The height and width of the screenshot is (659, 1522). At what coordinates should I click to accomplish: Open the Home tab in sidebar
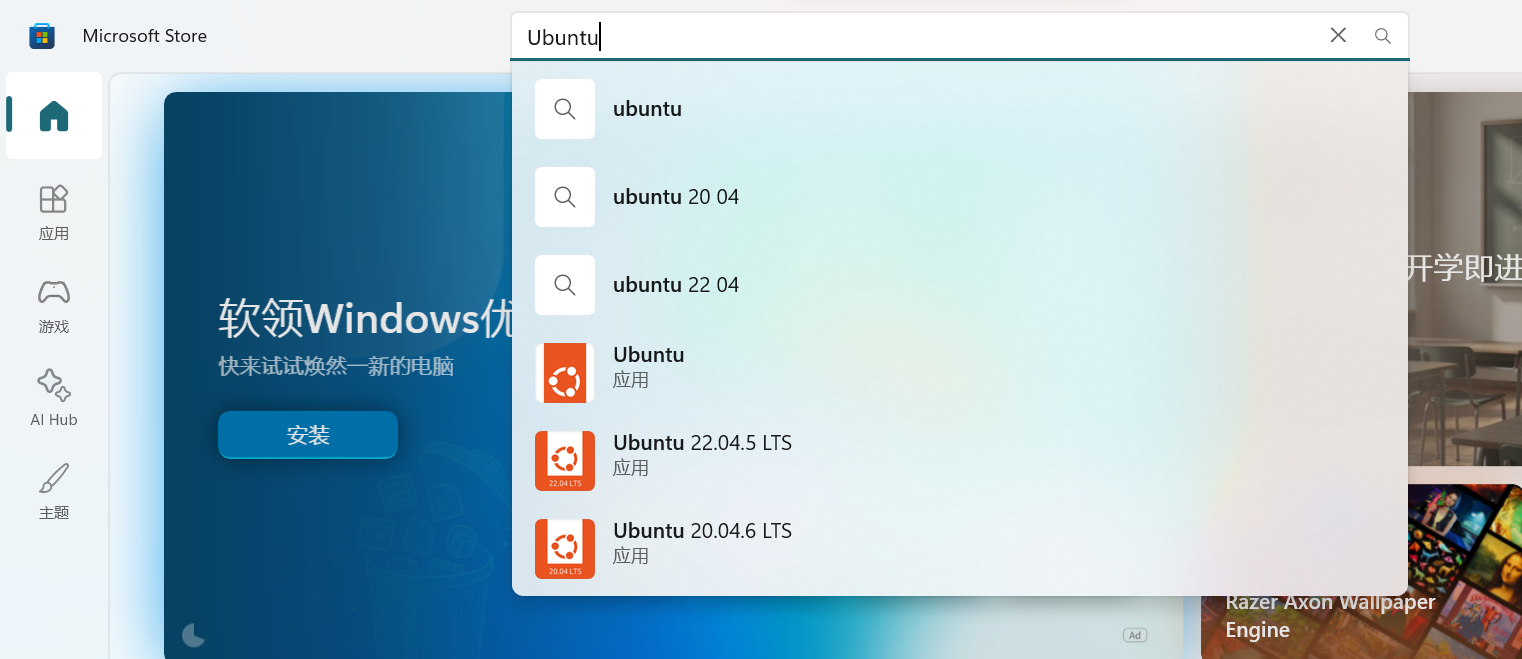click(54, 116)
